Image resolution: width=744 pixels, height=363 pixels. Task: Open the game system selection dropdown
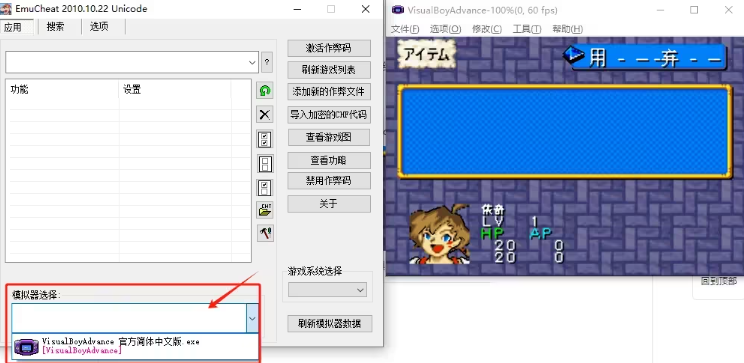click(x=327, y=290)
